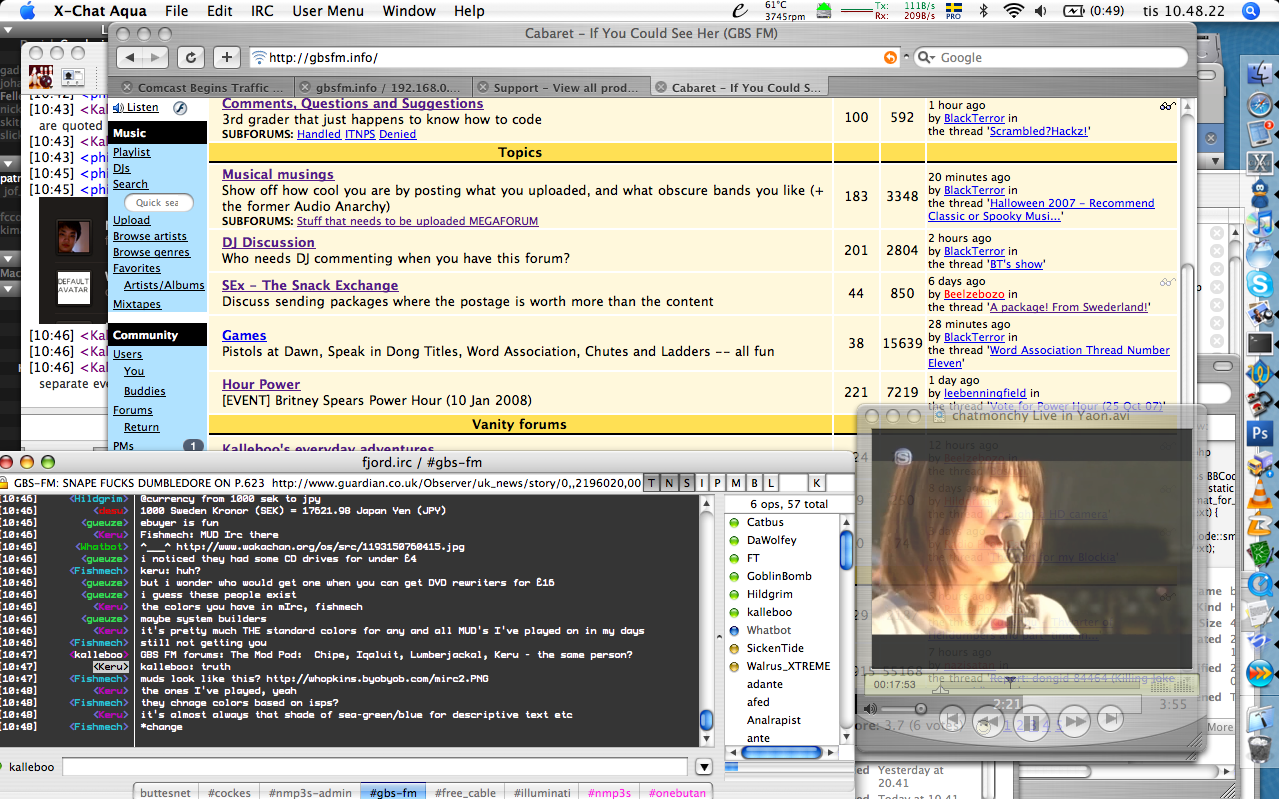Switch to the #nmp3s-admin channel tab
1279x799 pixels.
[310, 792]
